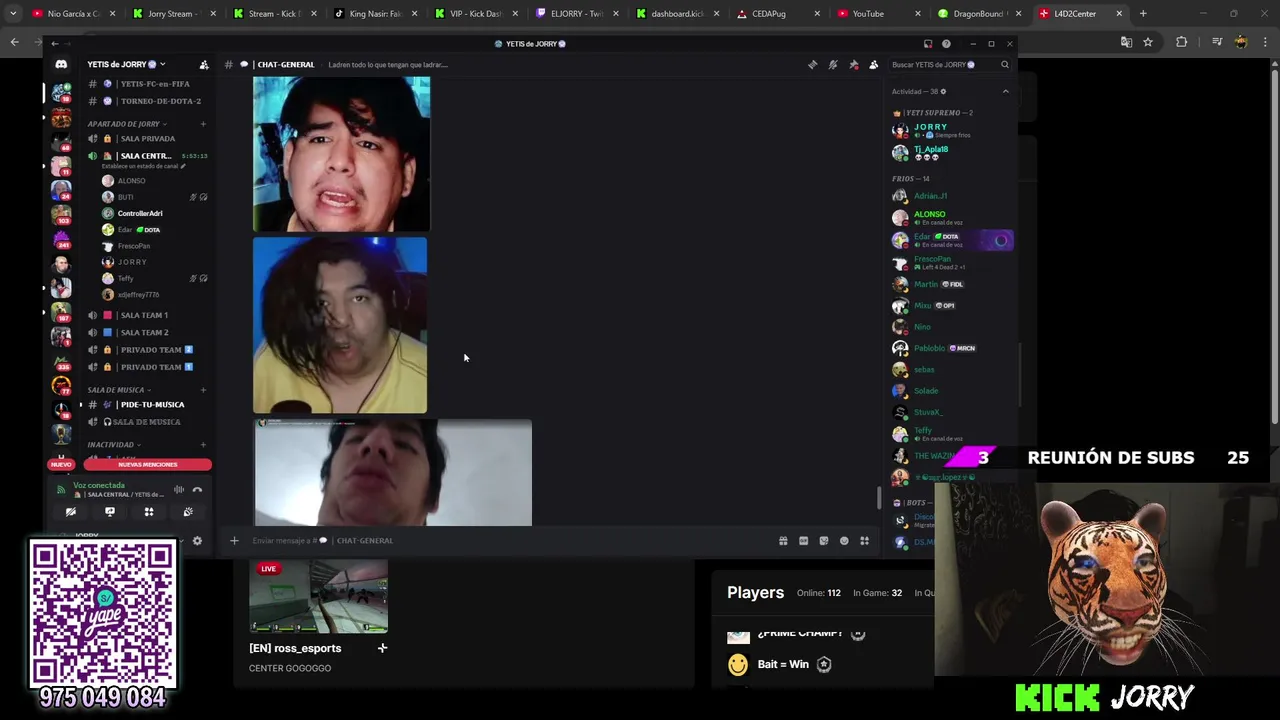The image size is (1280, 720).
Task: Collapse the INACTIVIDAD category
Action: tap(113, 445)
